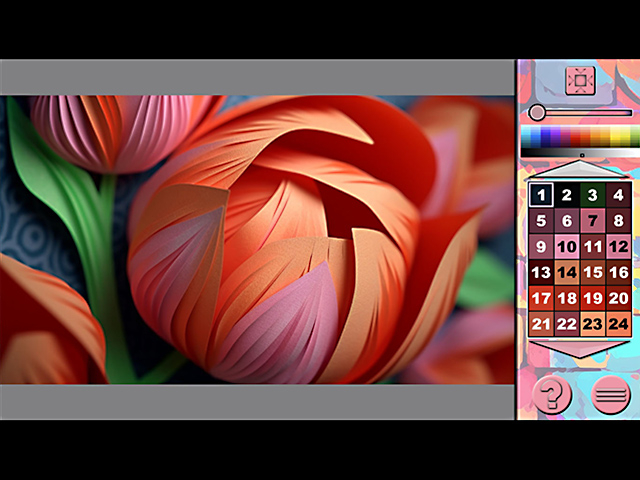
Task: Select color number 17 red swatch
Action: [541, 298]
